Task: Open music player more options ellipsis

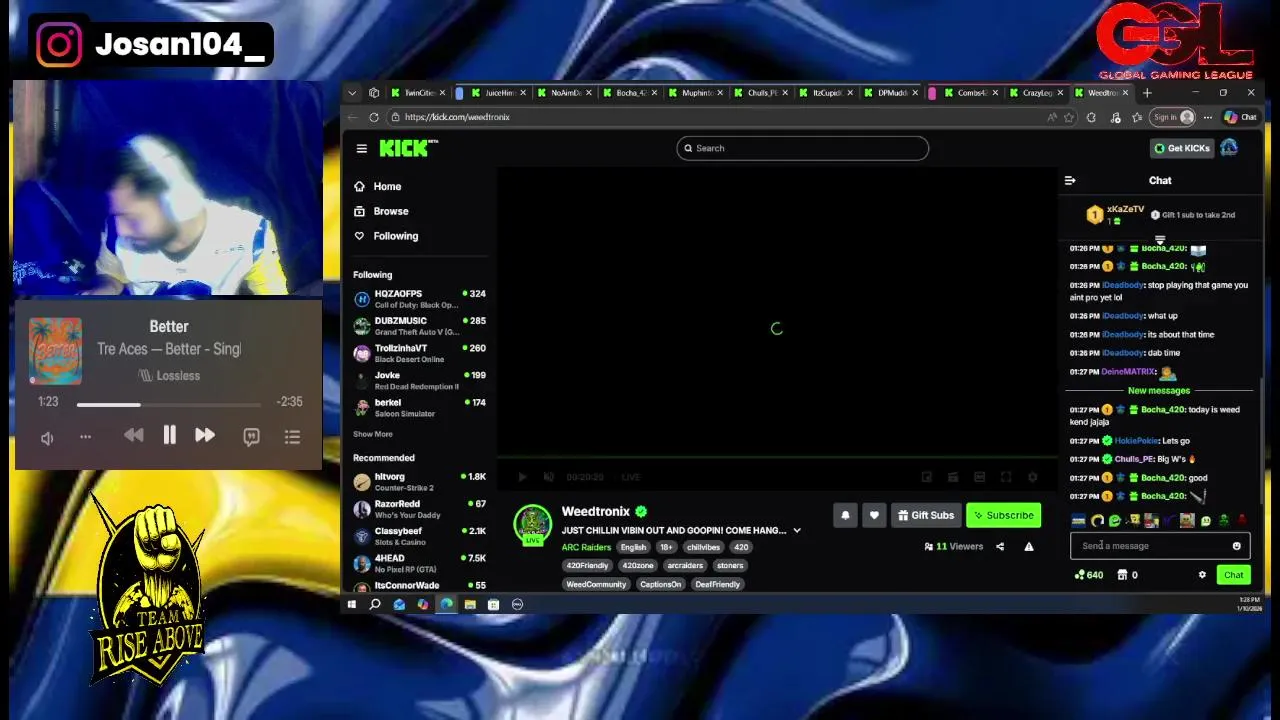Action: 85,437
